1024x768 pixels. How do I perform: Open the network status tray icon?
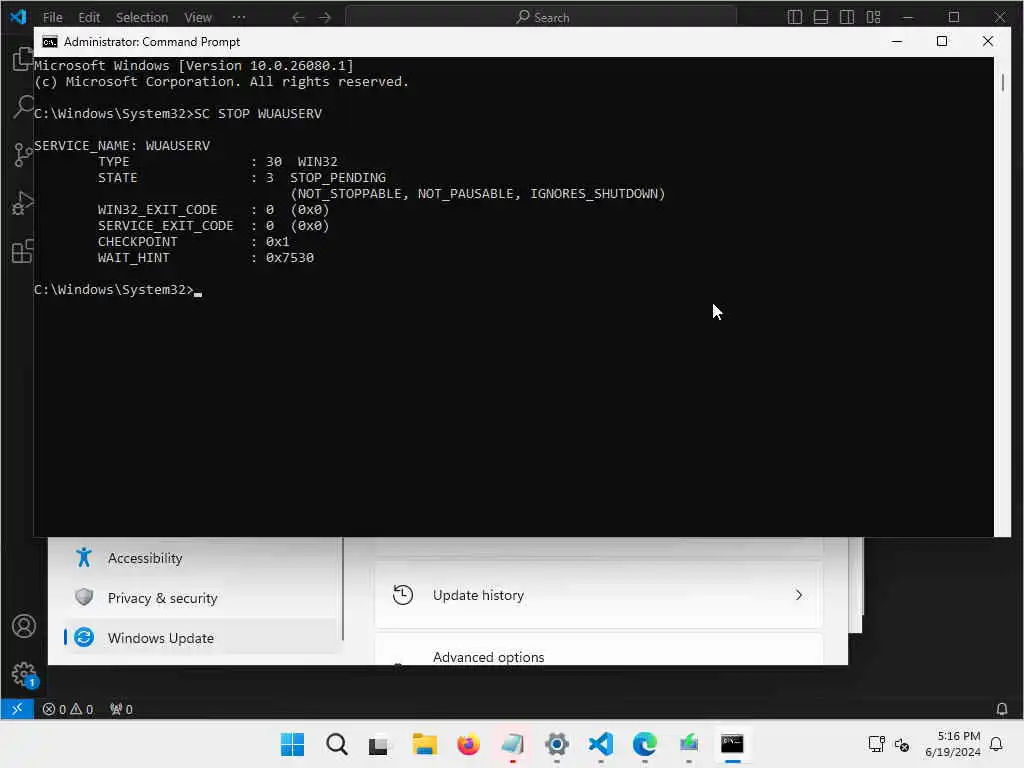[876, 744]
